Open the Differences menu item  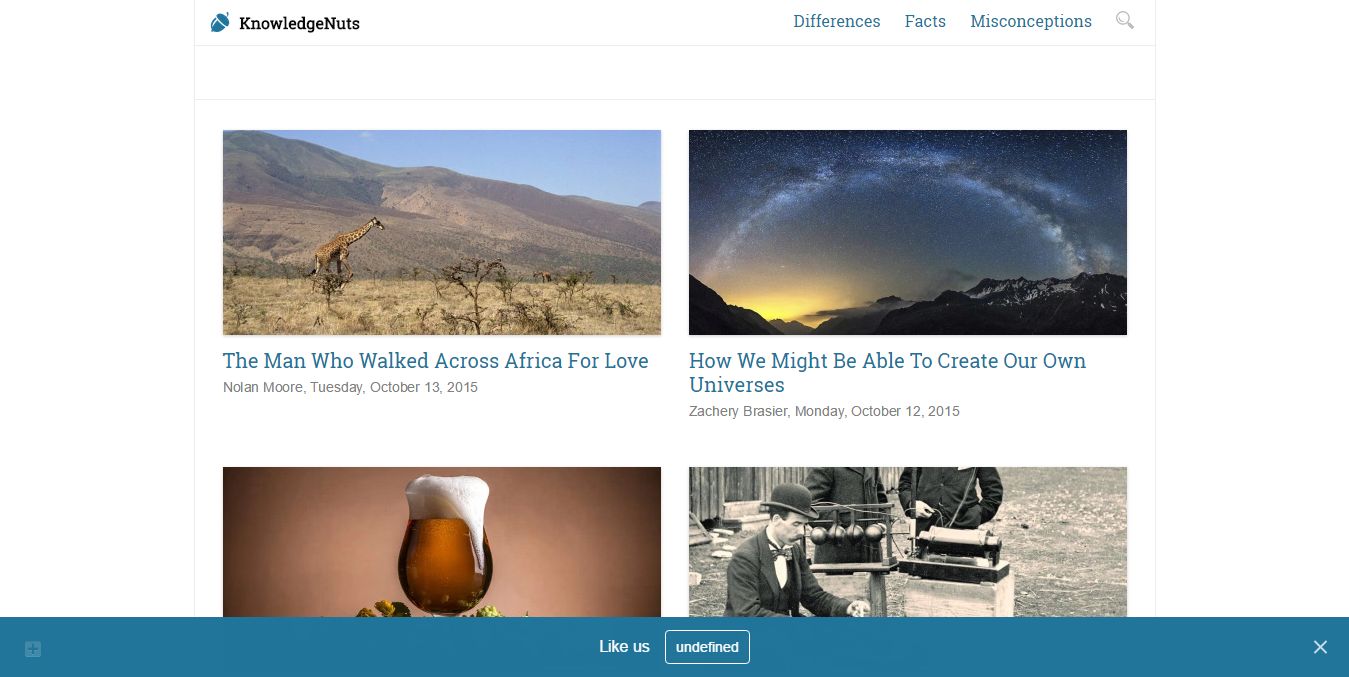[x=837, y=21]
